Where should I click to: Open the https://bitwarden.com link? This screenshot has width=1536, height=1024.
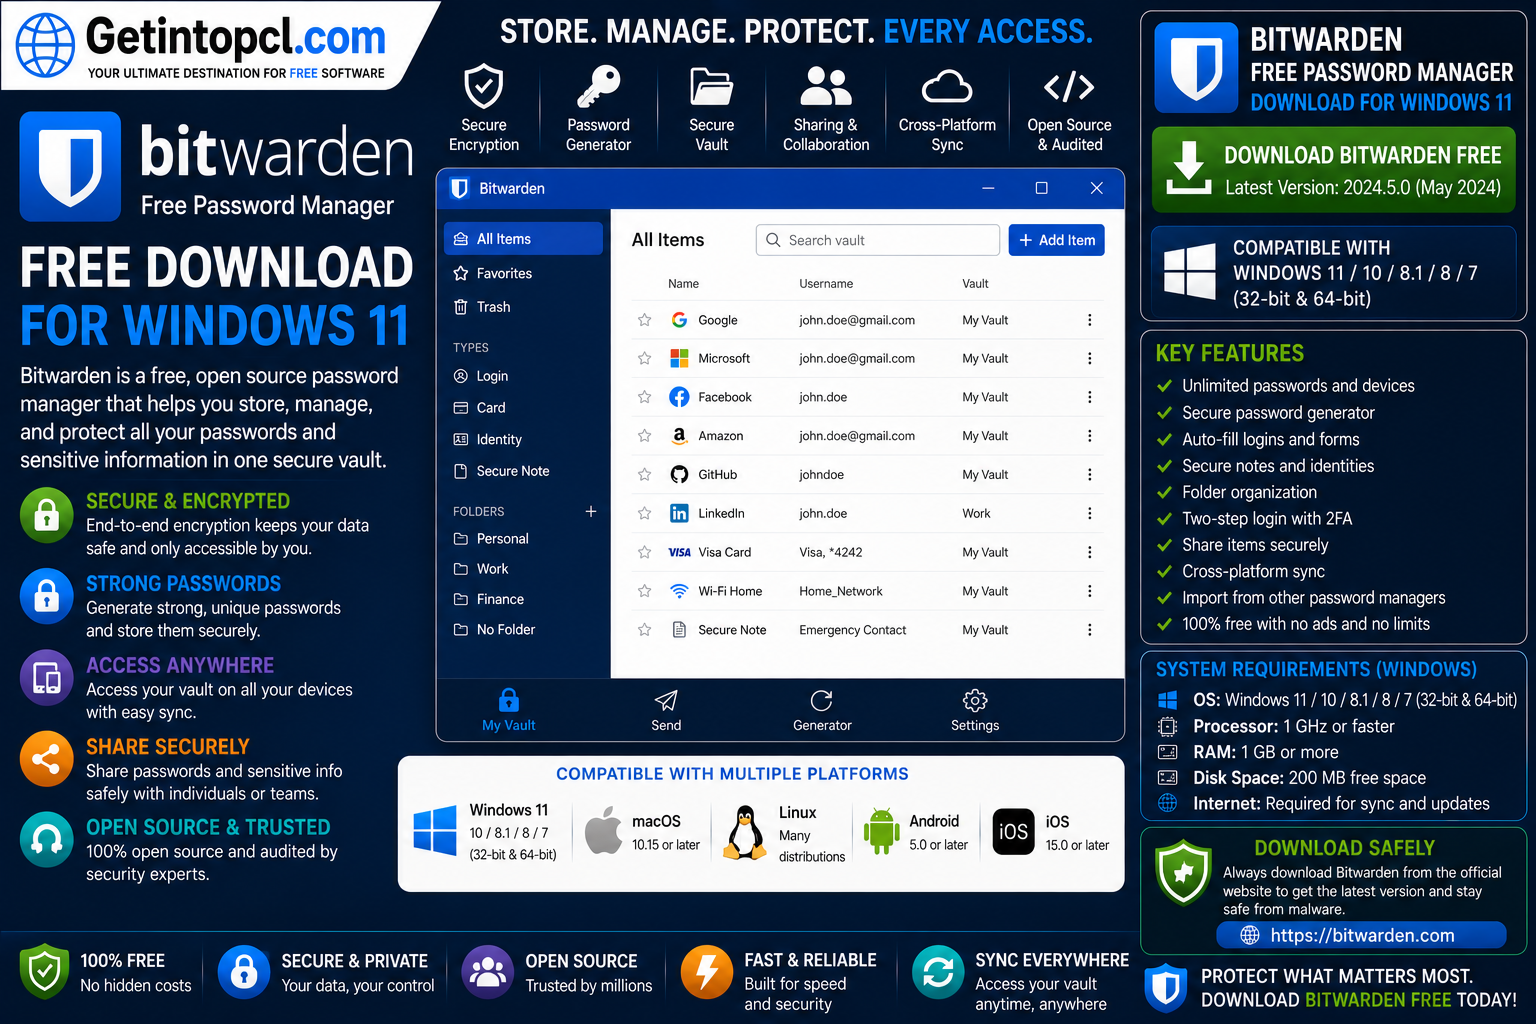coord(1361,935)
